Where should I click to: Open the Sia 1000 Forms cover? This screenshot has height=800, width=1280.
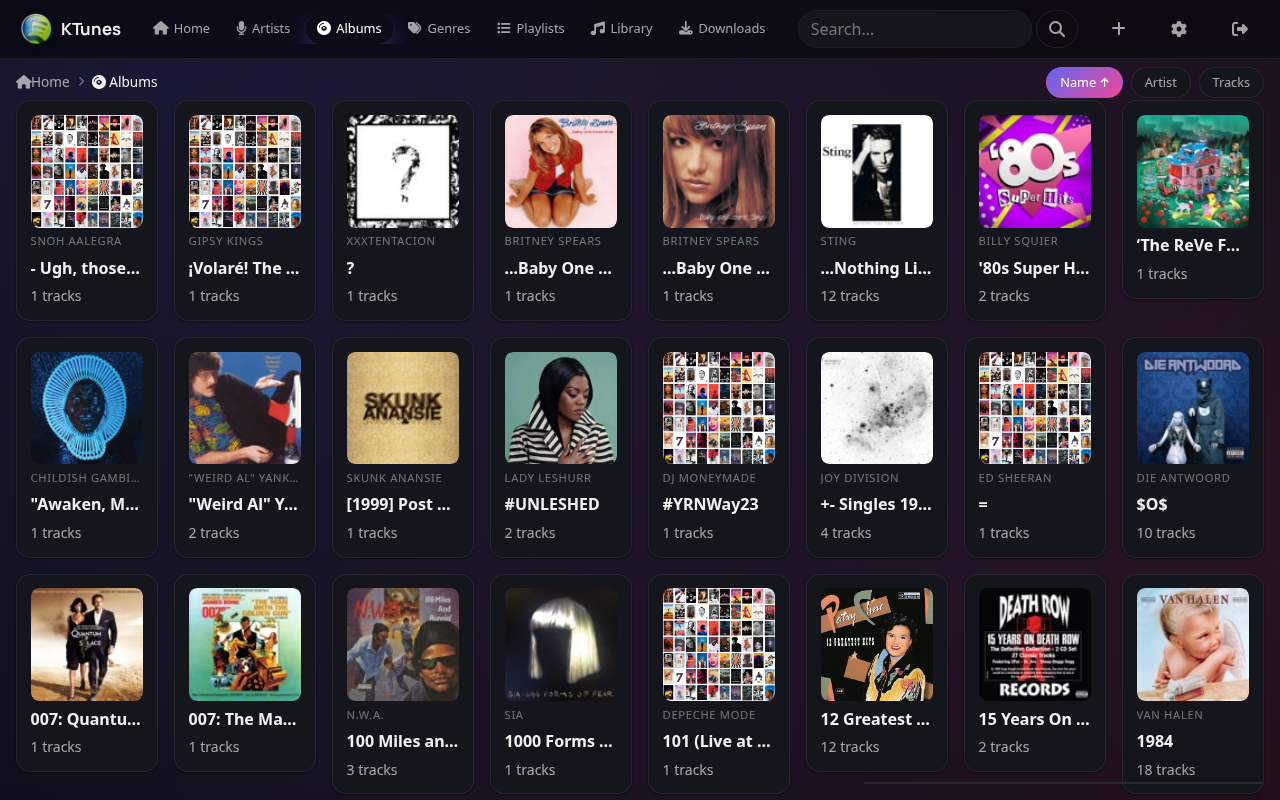(561, 645)
